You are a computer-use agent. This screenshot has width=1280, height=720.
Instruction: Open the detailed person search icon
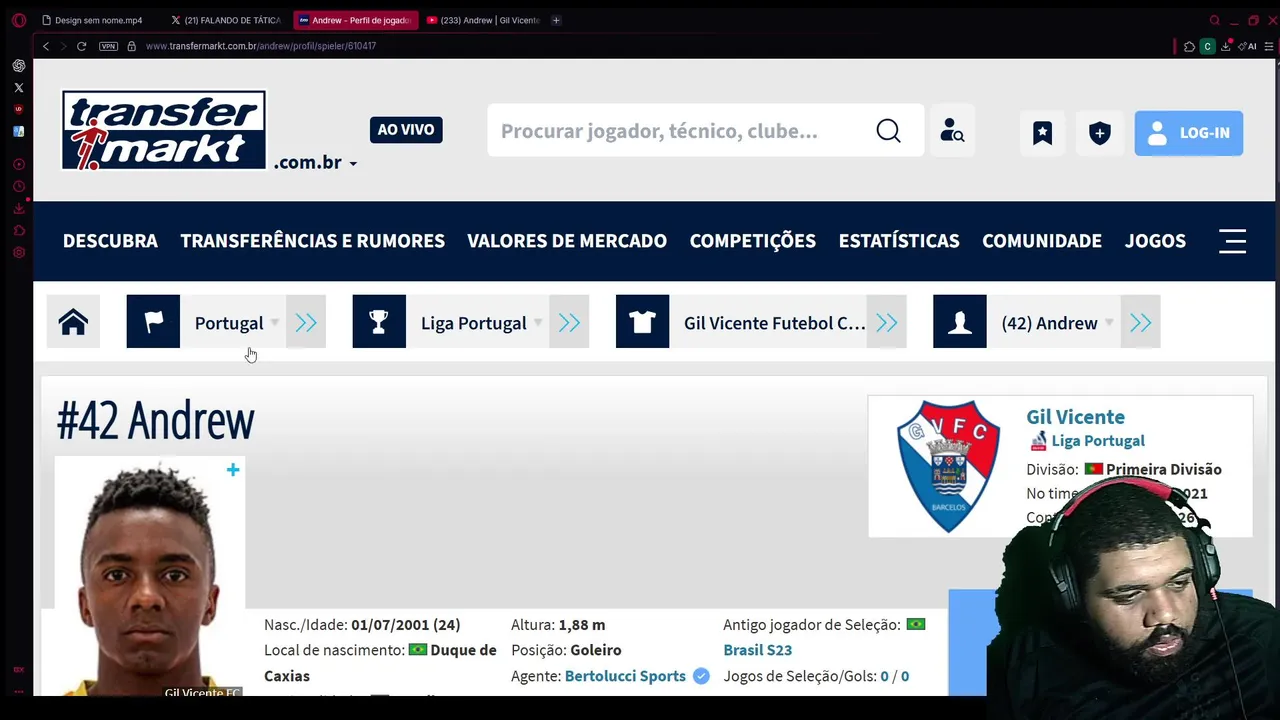click(952, 131)
